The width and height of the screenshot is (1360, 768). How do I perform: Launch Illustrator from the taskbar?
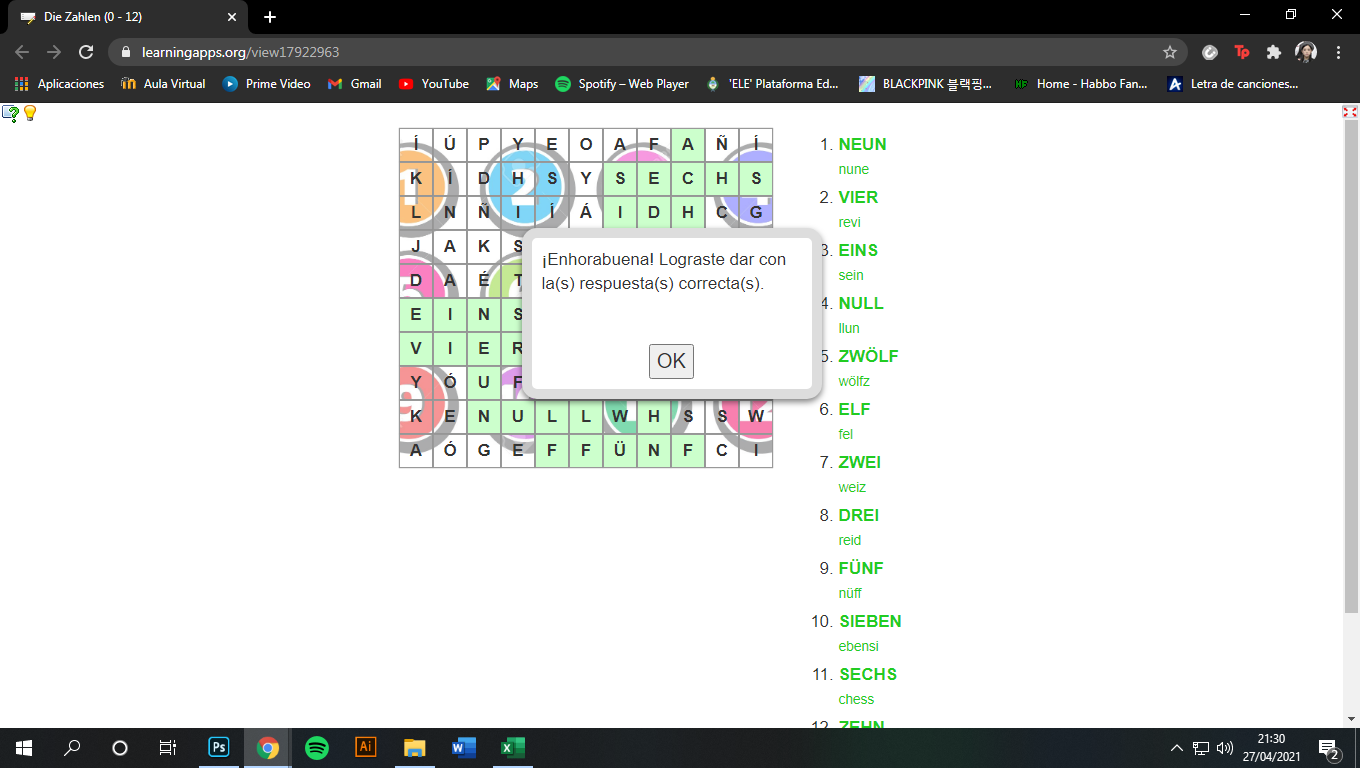coord(365,747)
